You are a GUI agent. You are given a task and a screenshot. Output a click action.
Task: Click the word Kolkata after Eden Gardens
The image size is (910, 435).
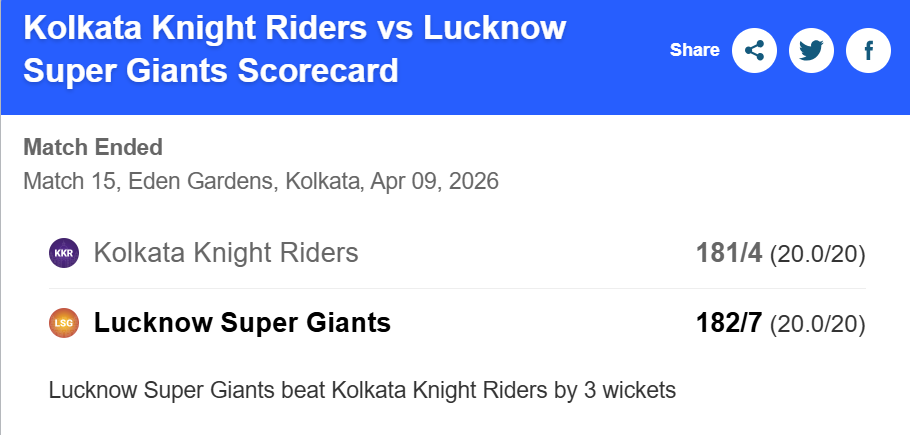323,182
